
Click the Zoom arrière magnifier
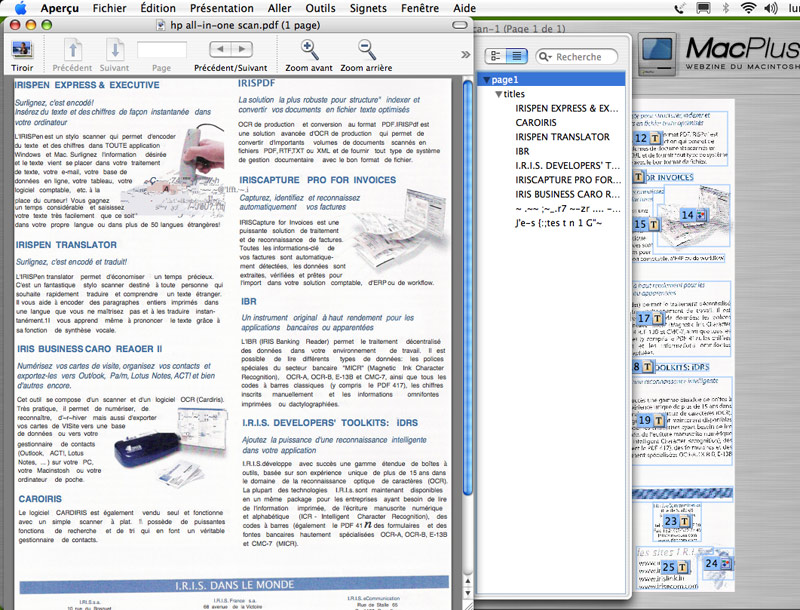366,49
